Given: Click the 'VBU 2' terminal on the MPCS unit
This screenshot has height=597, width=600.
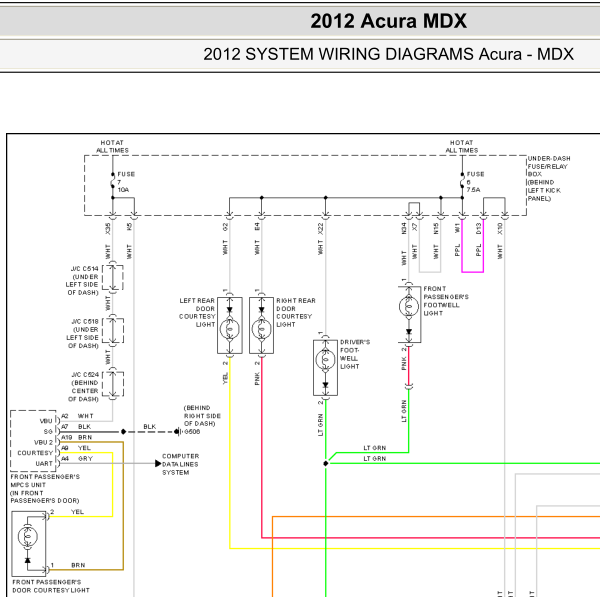Looking at the screenshot, I should [43, 442].
